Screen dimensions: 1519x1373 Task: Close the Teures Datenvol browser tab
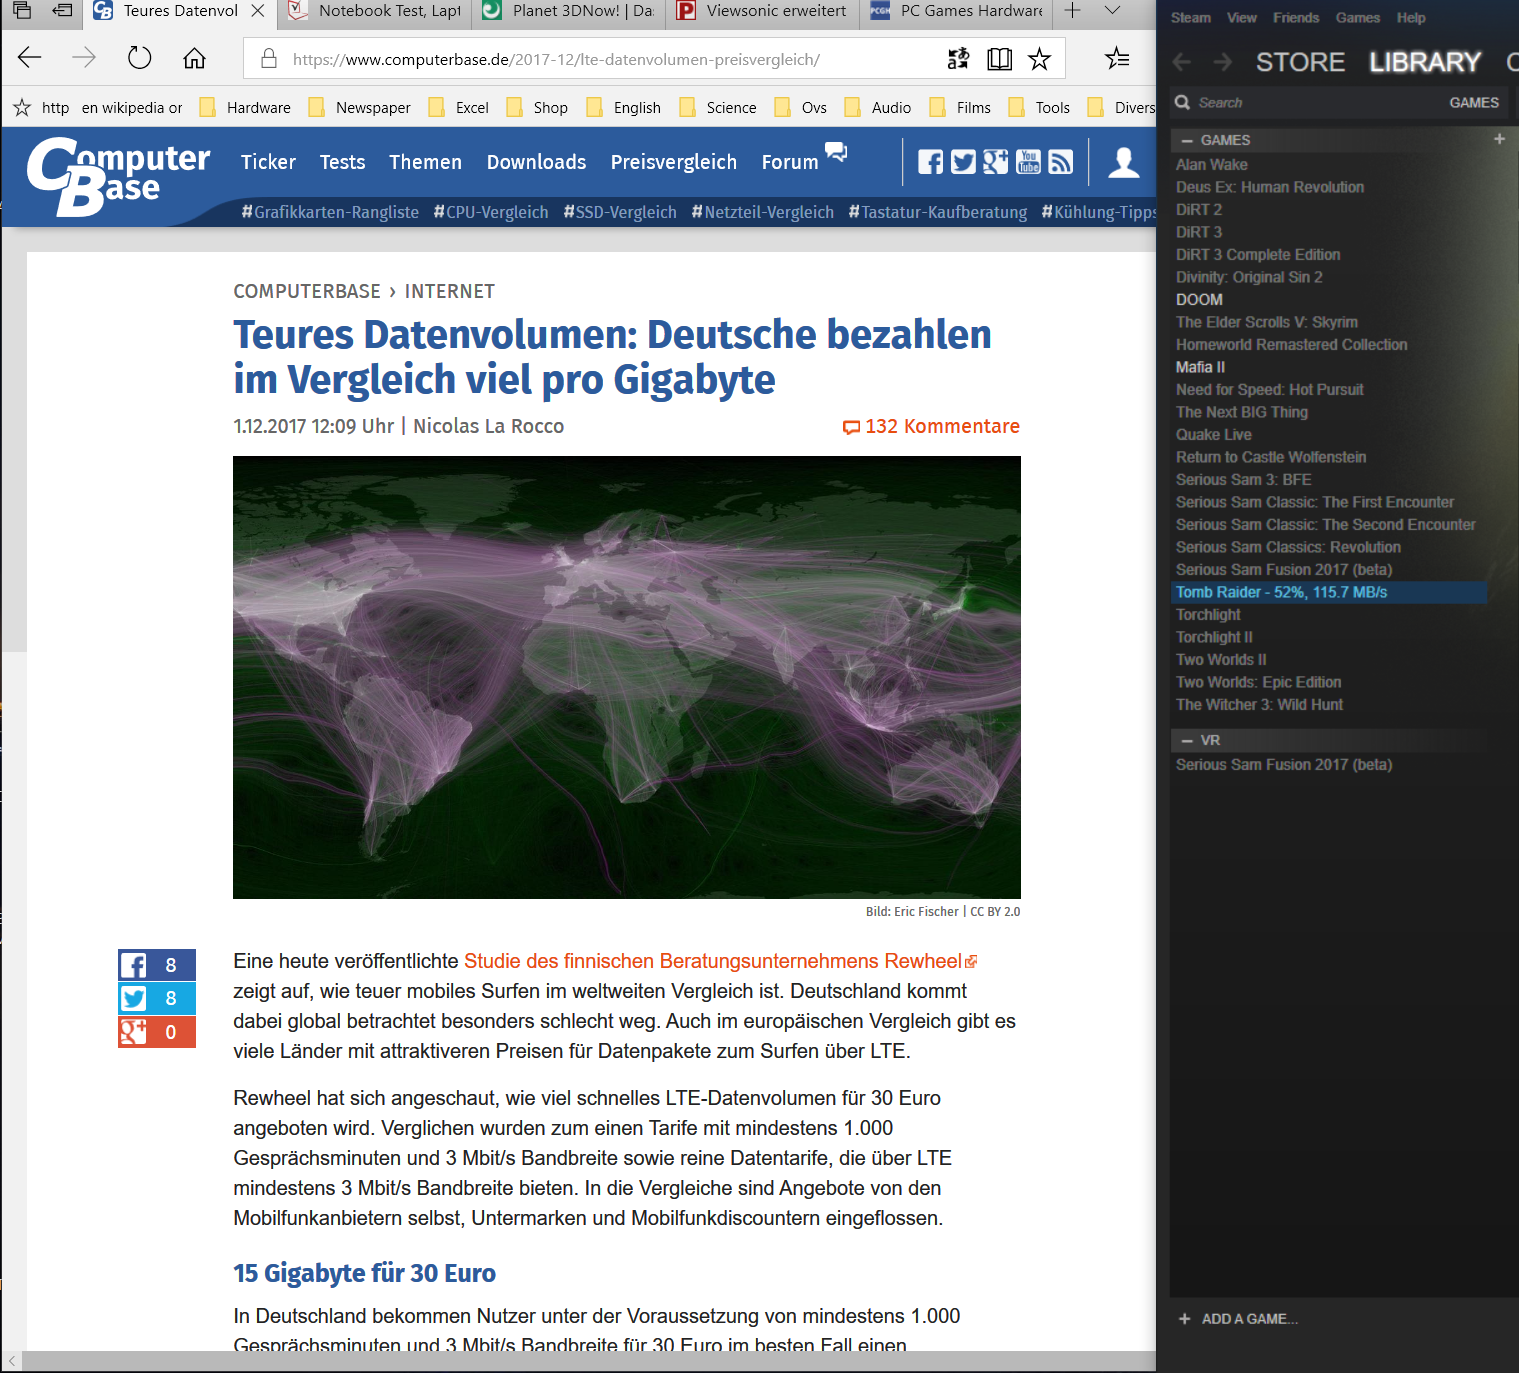[x=258, y=11]
